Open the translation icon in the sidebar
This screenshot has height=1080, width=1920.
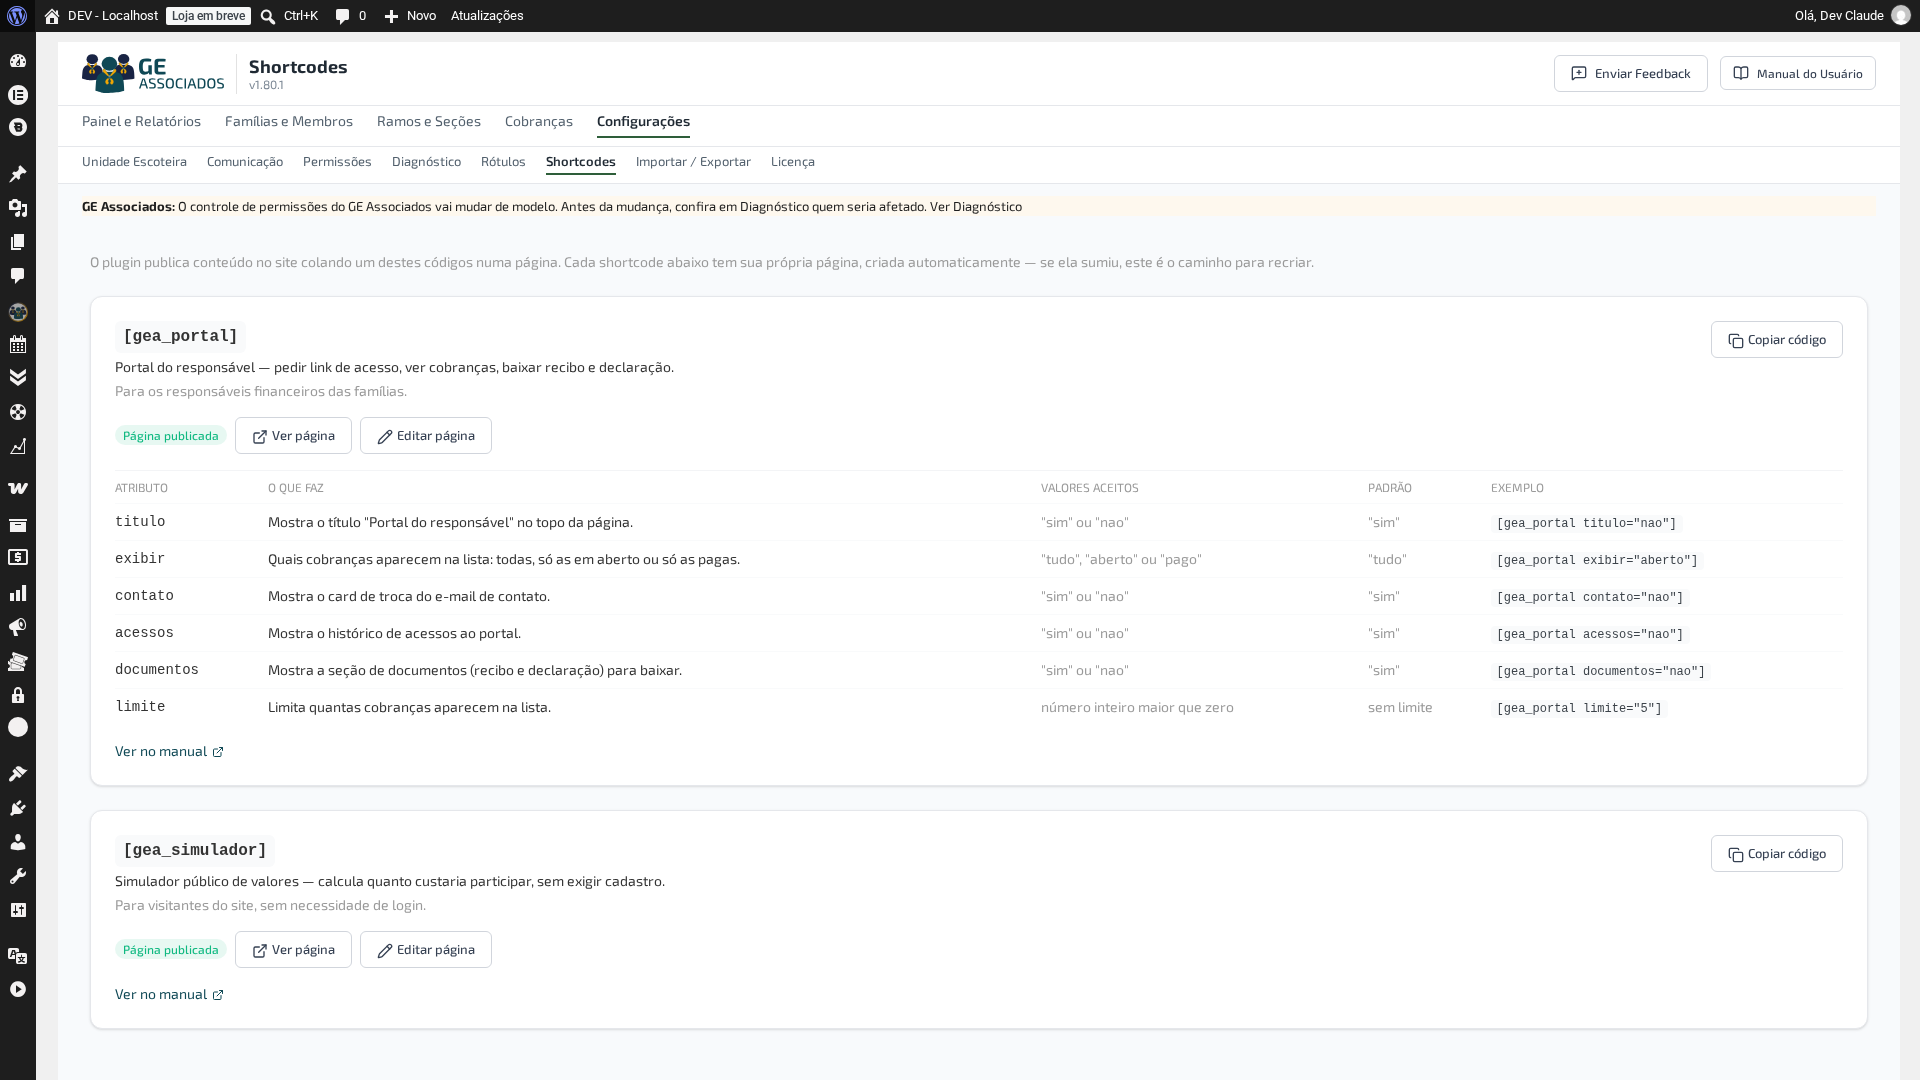click(x=18, y=956)
